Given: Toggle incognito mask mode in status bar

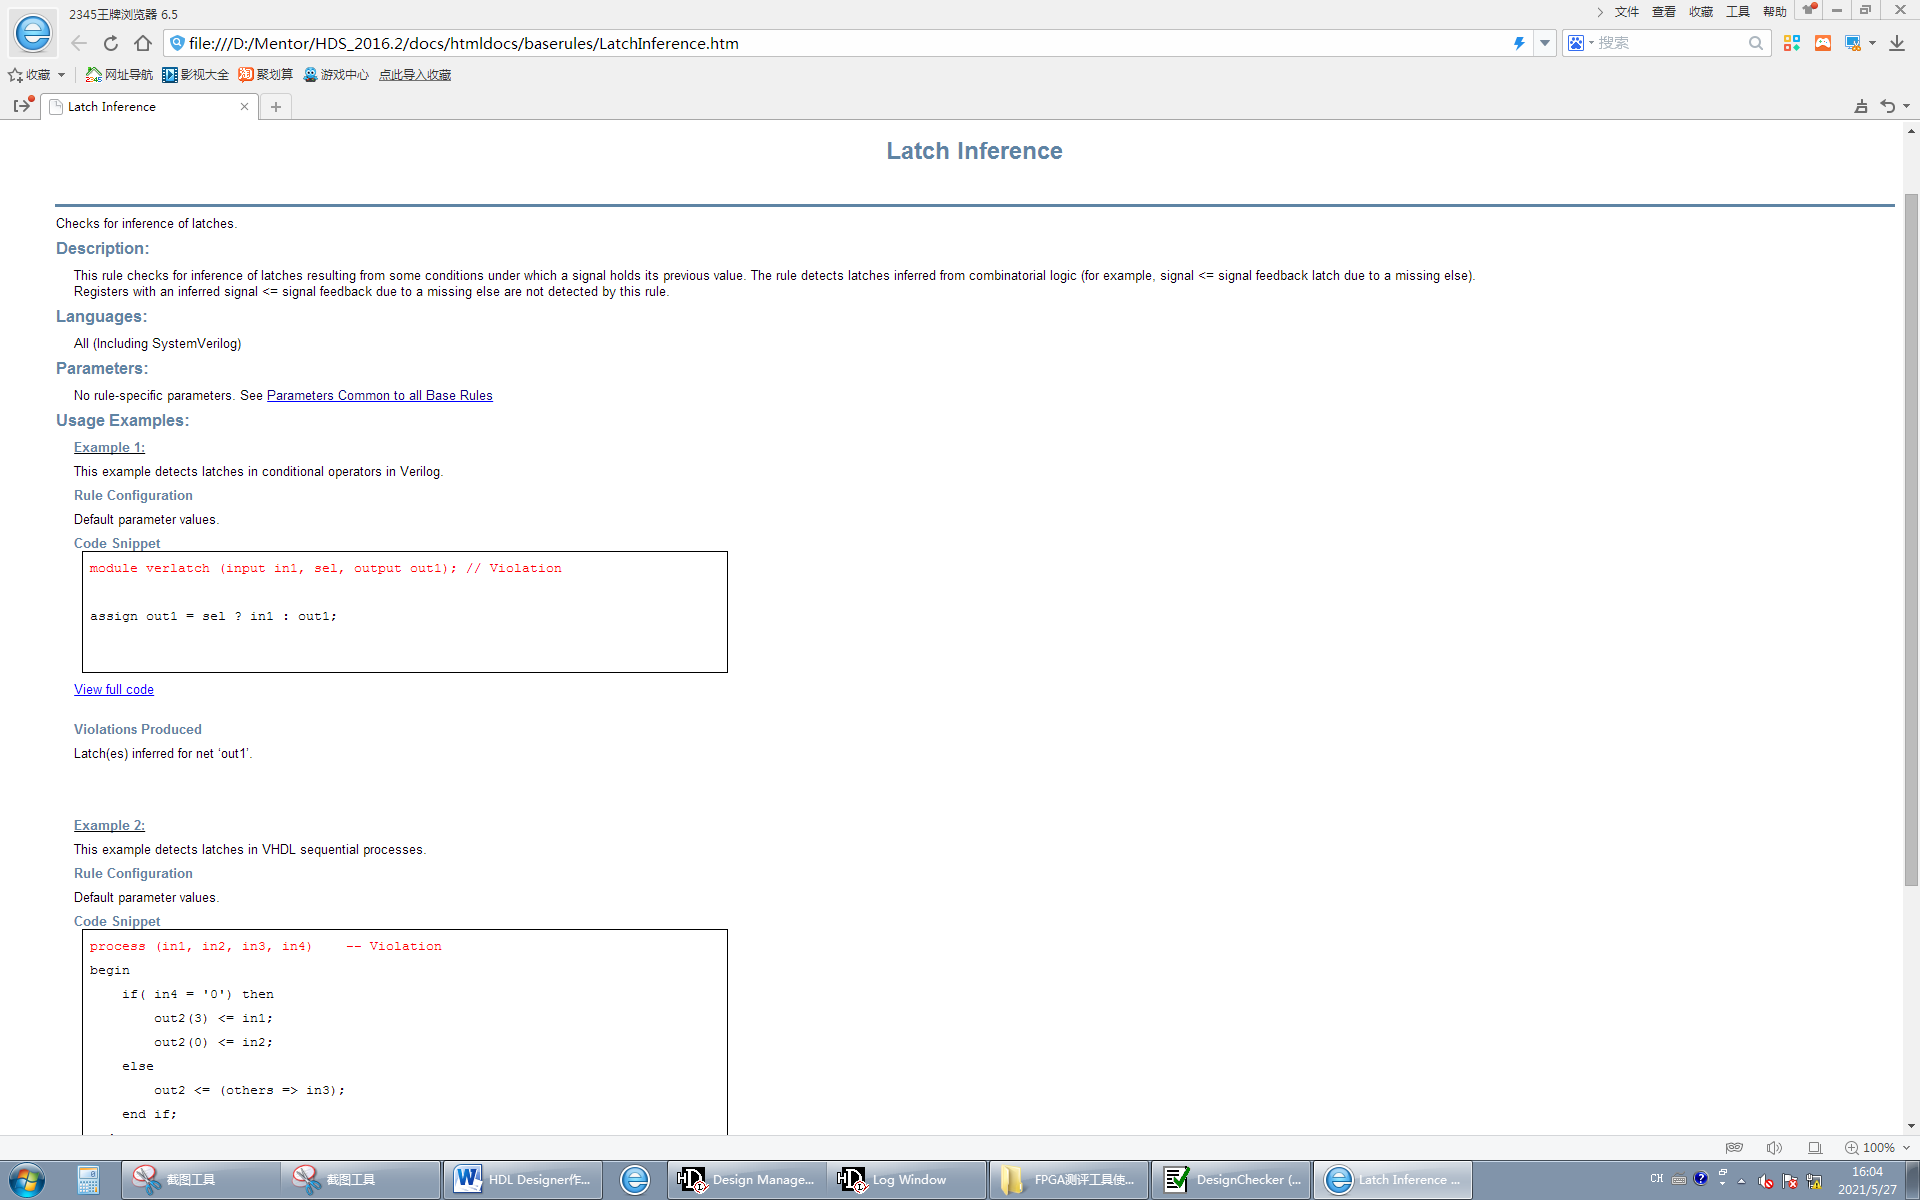Looking at the screenshot, I should click(1734, 1147).
